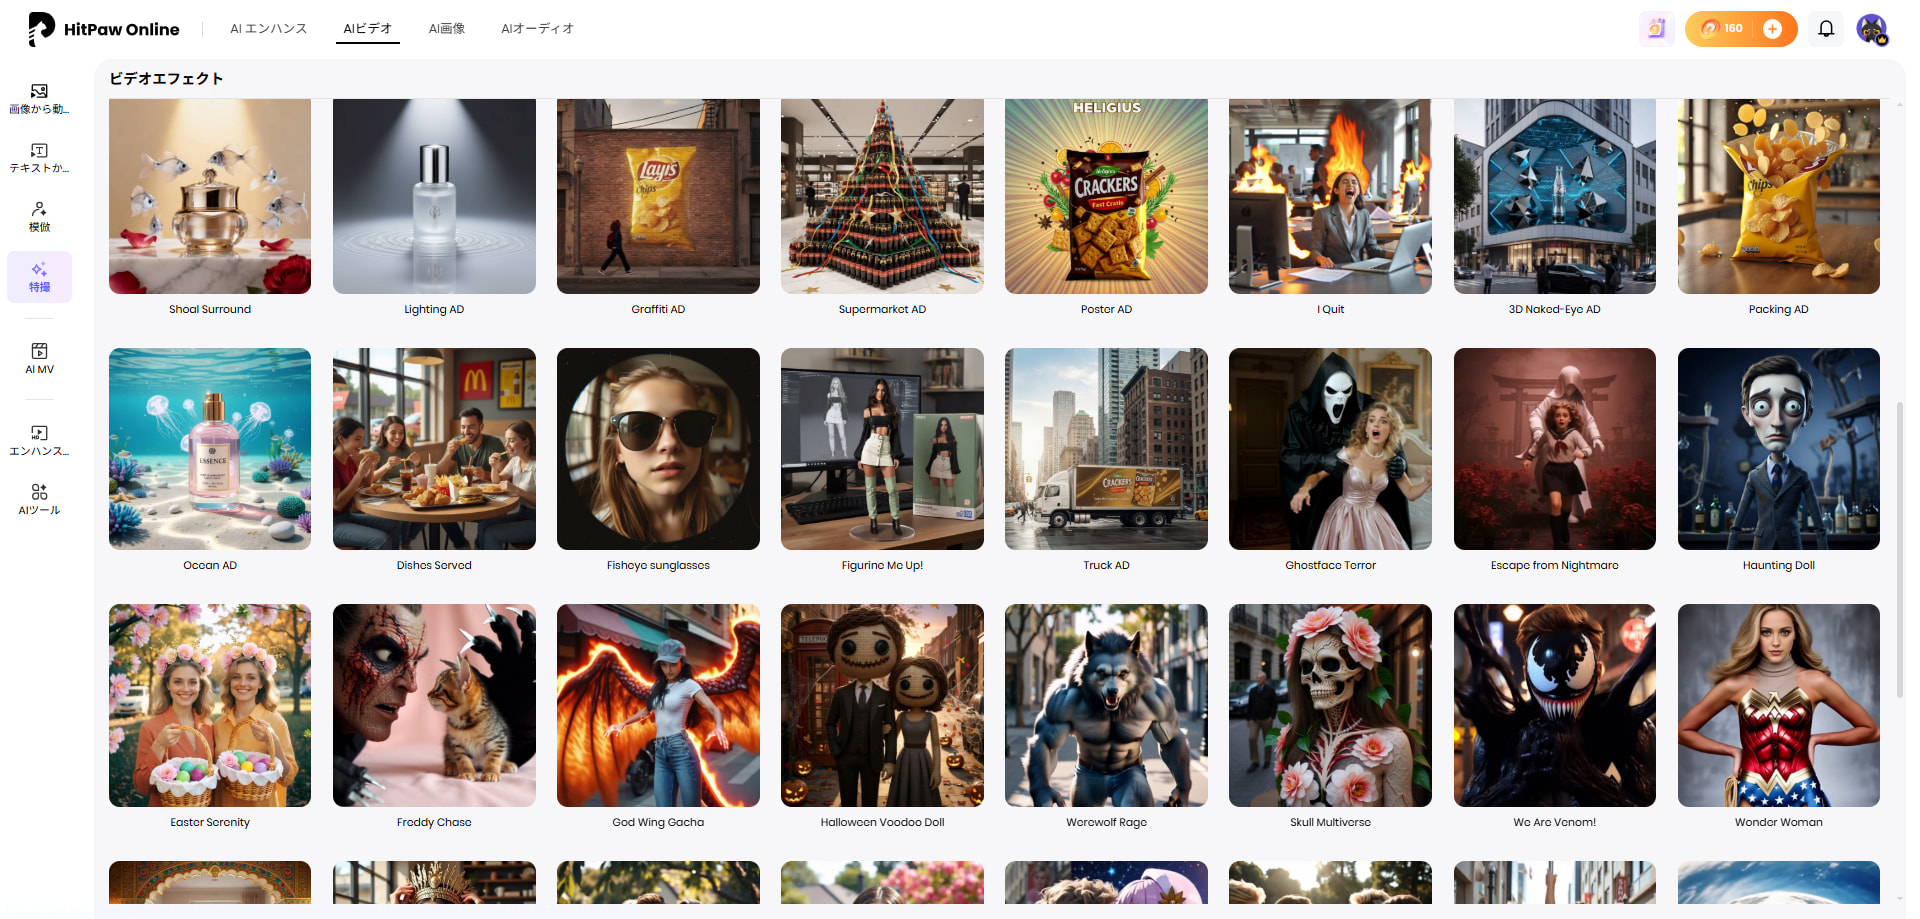Select the We Are Venom! thumbnail
Image resolution: width=1920 pixels, height=919 pixels.
pos(1555,705)
